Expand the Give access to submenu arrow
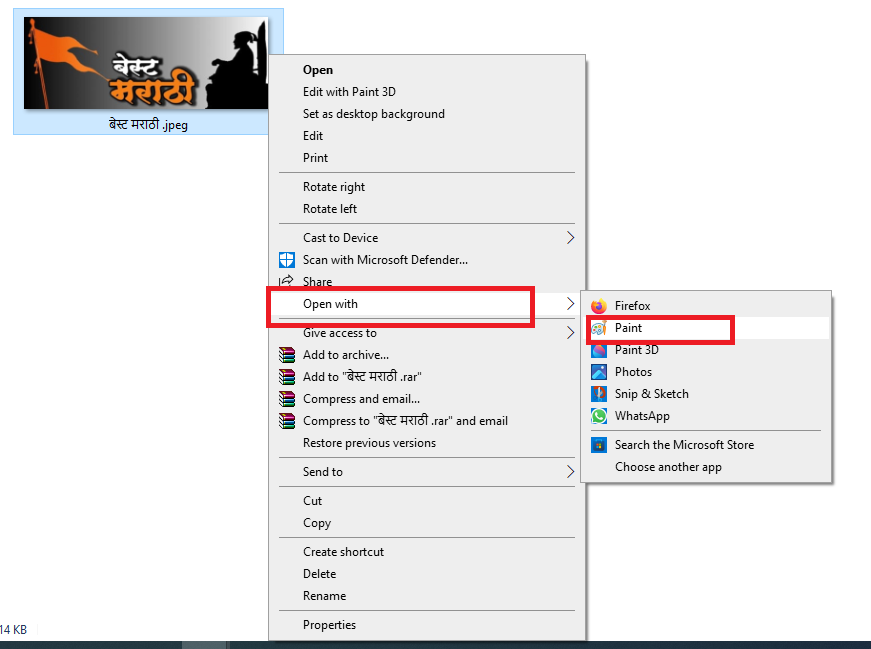Screen dimensions: 871x649 point(570,333)
